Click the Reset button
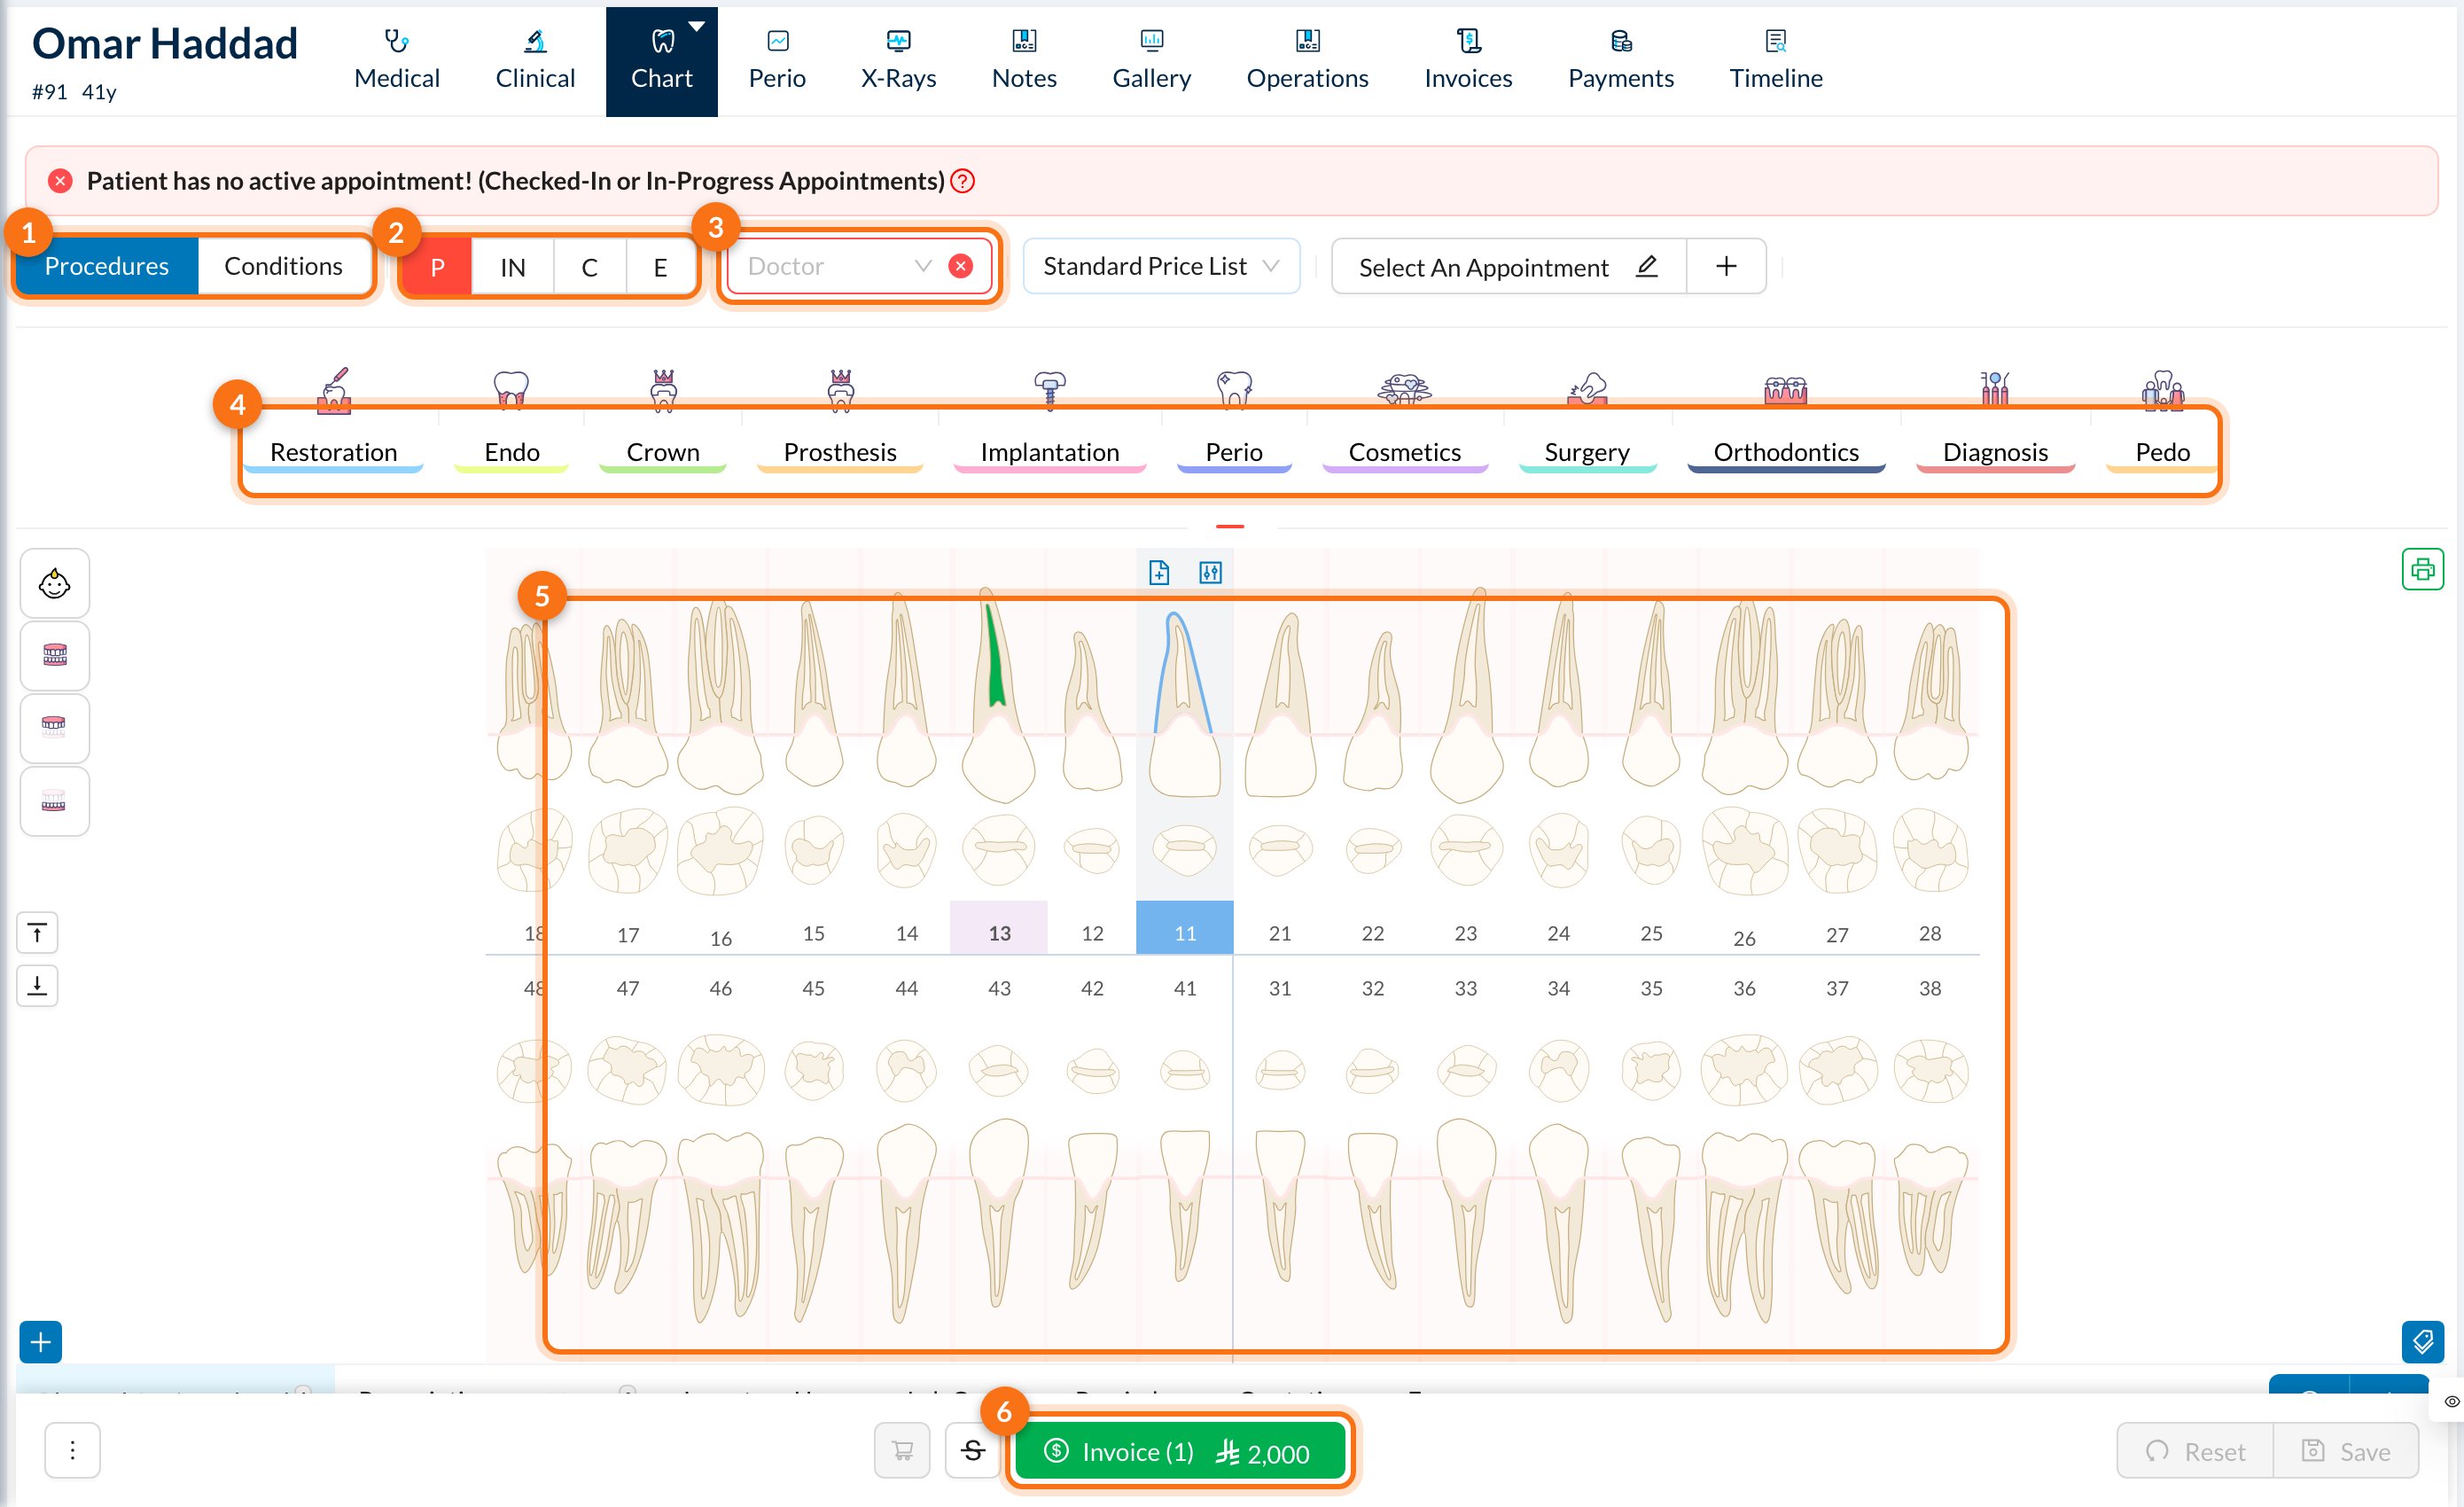2464x1507 pixels. pos(2195,1451)
